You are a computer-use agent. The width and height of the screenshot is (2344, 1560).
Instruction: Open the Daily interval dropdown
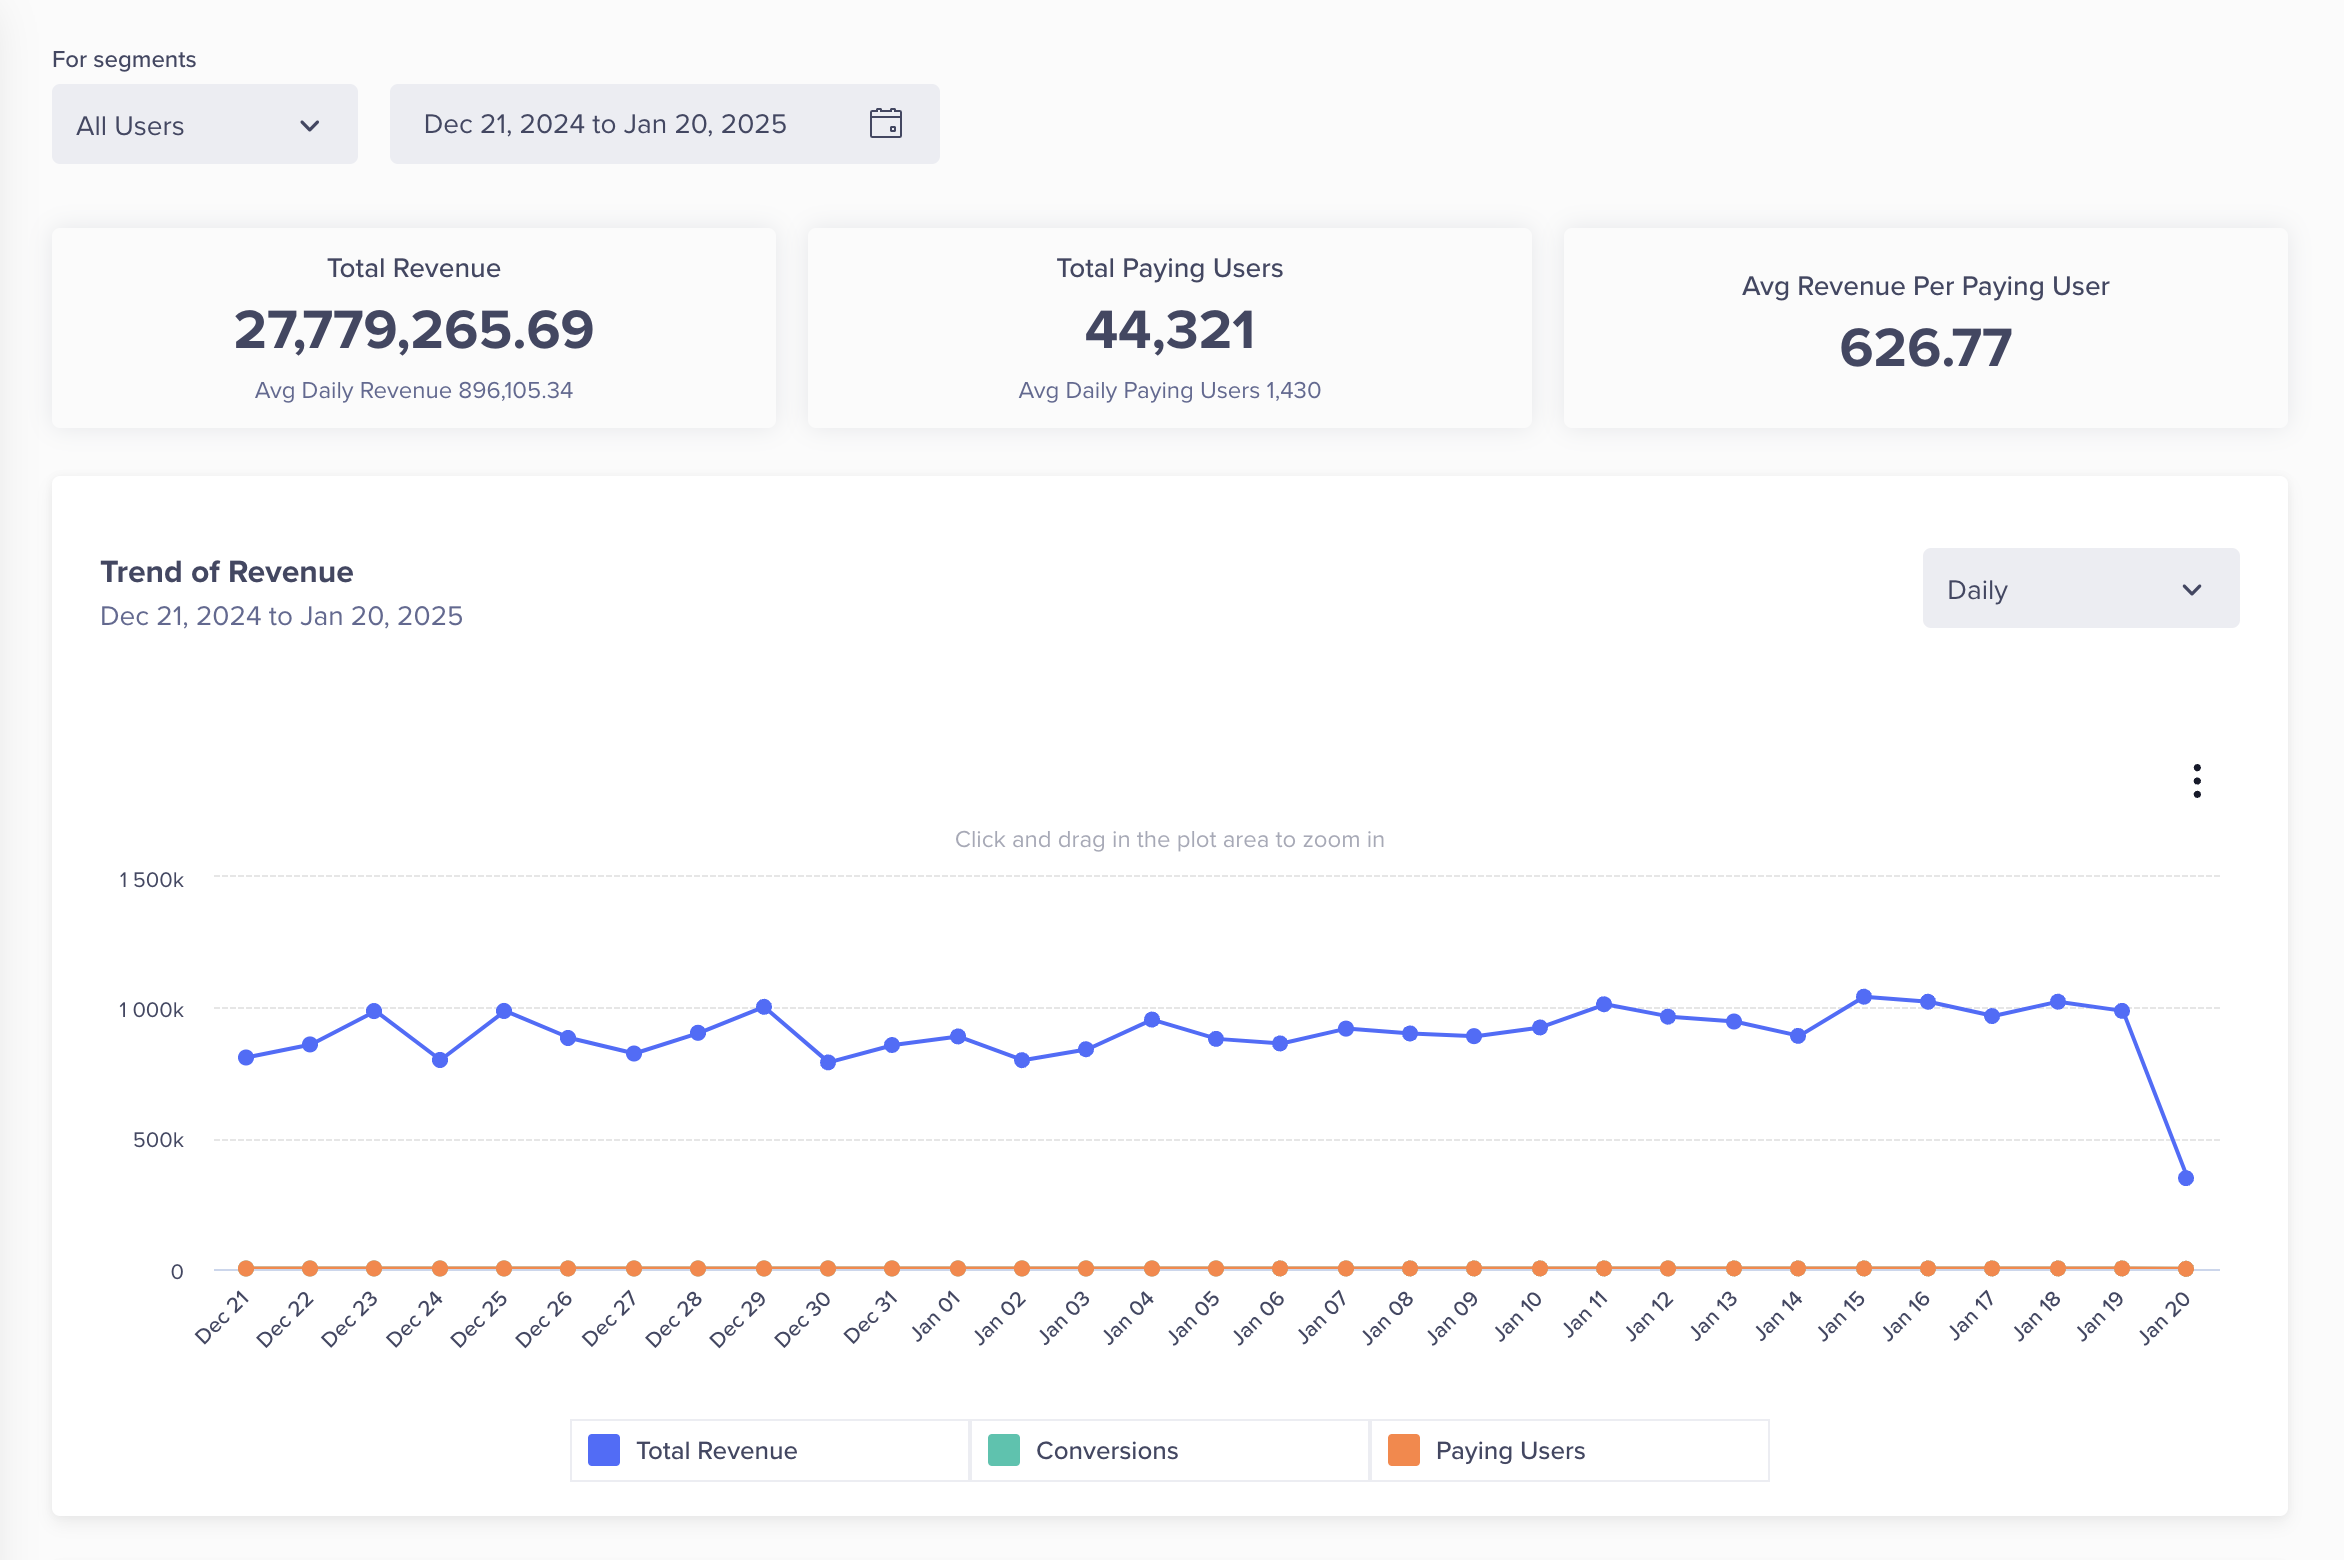pos(2080,588)
